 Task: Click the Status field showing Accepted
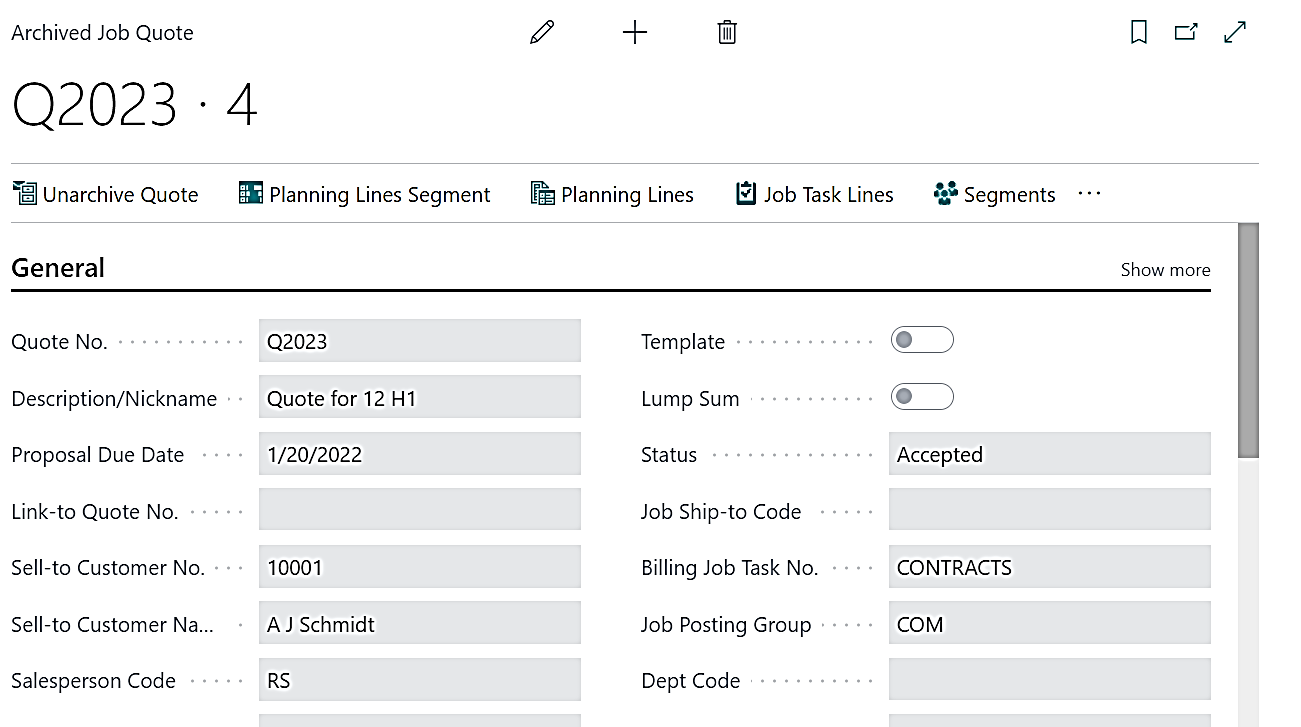tap(1048, 455)
